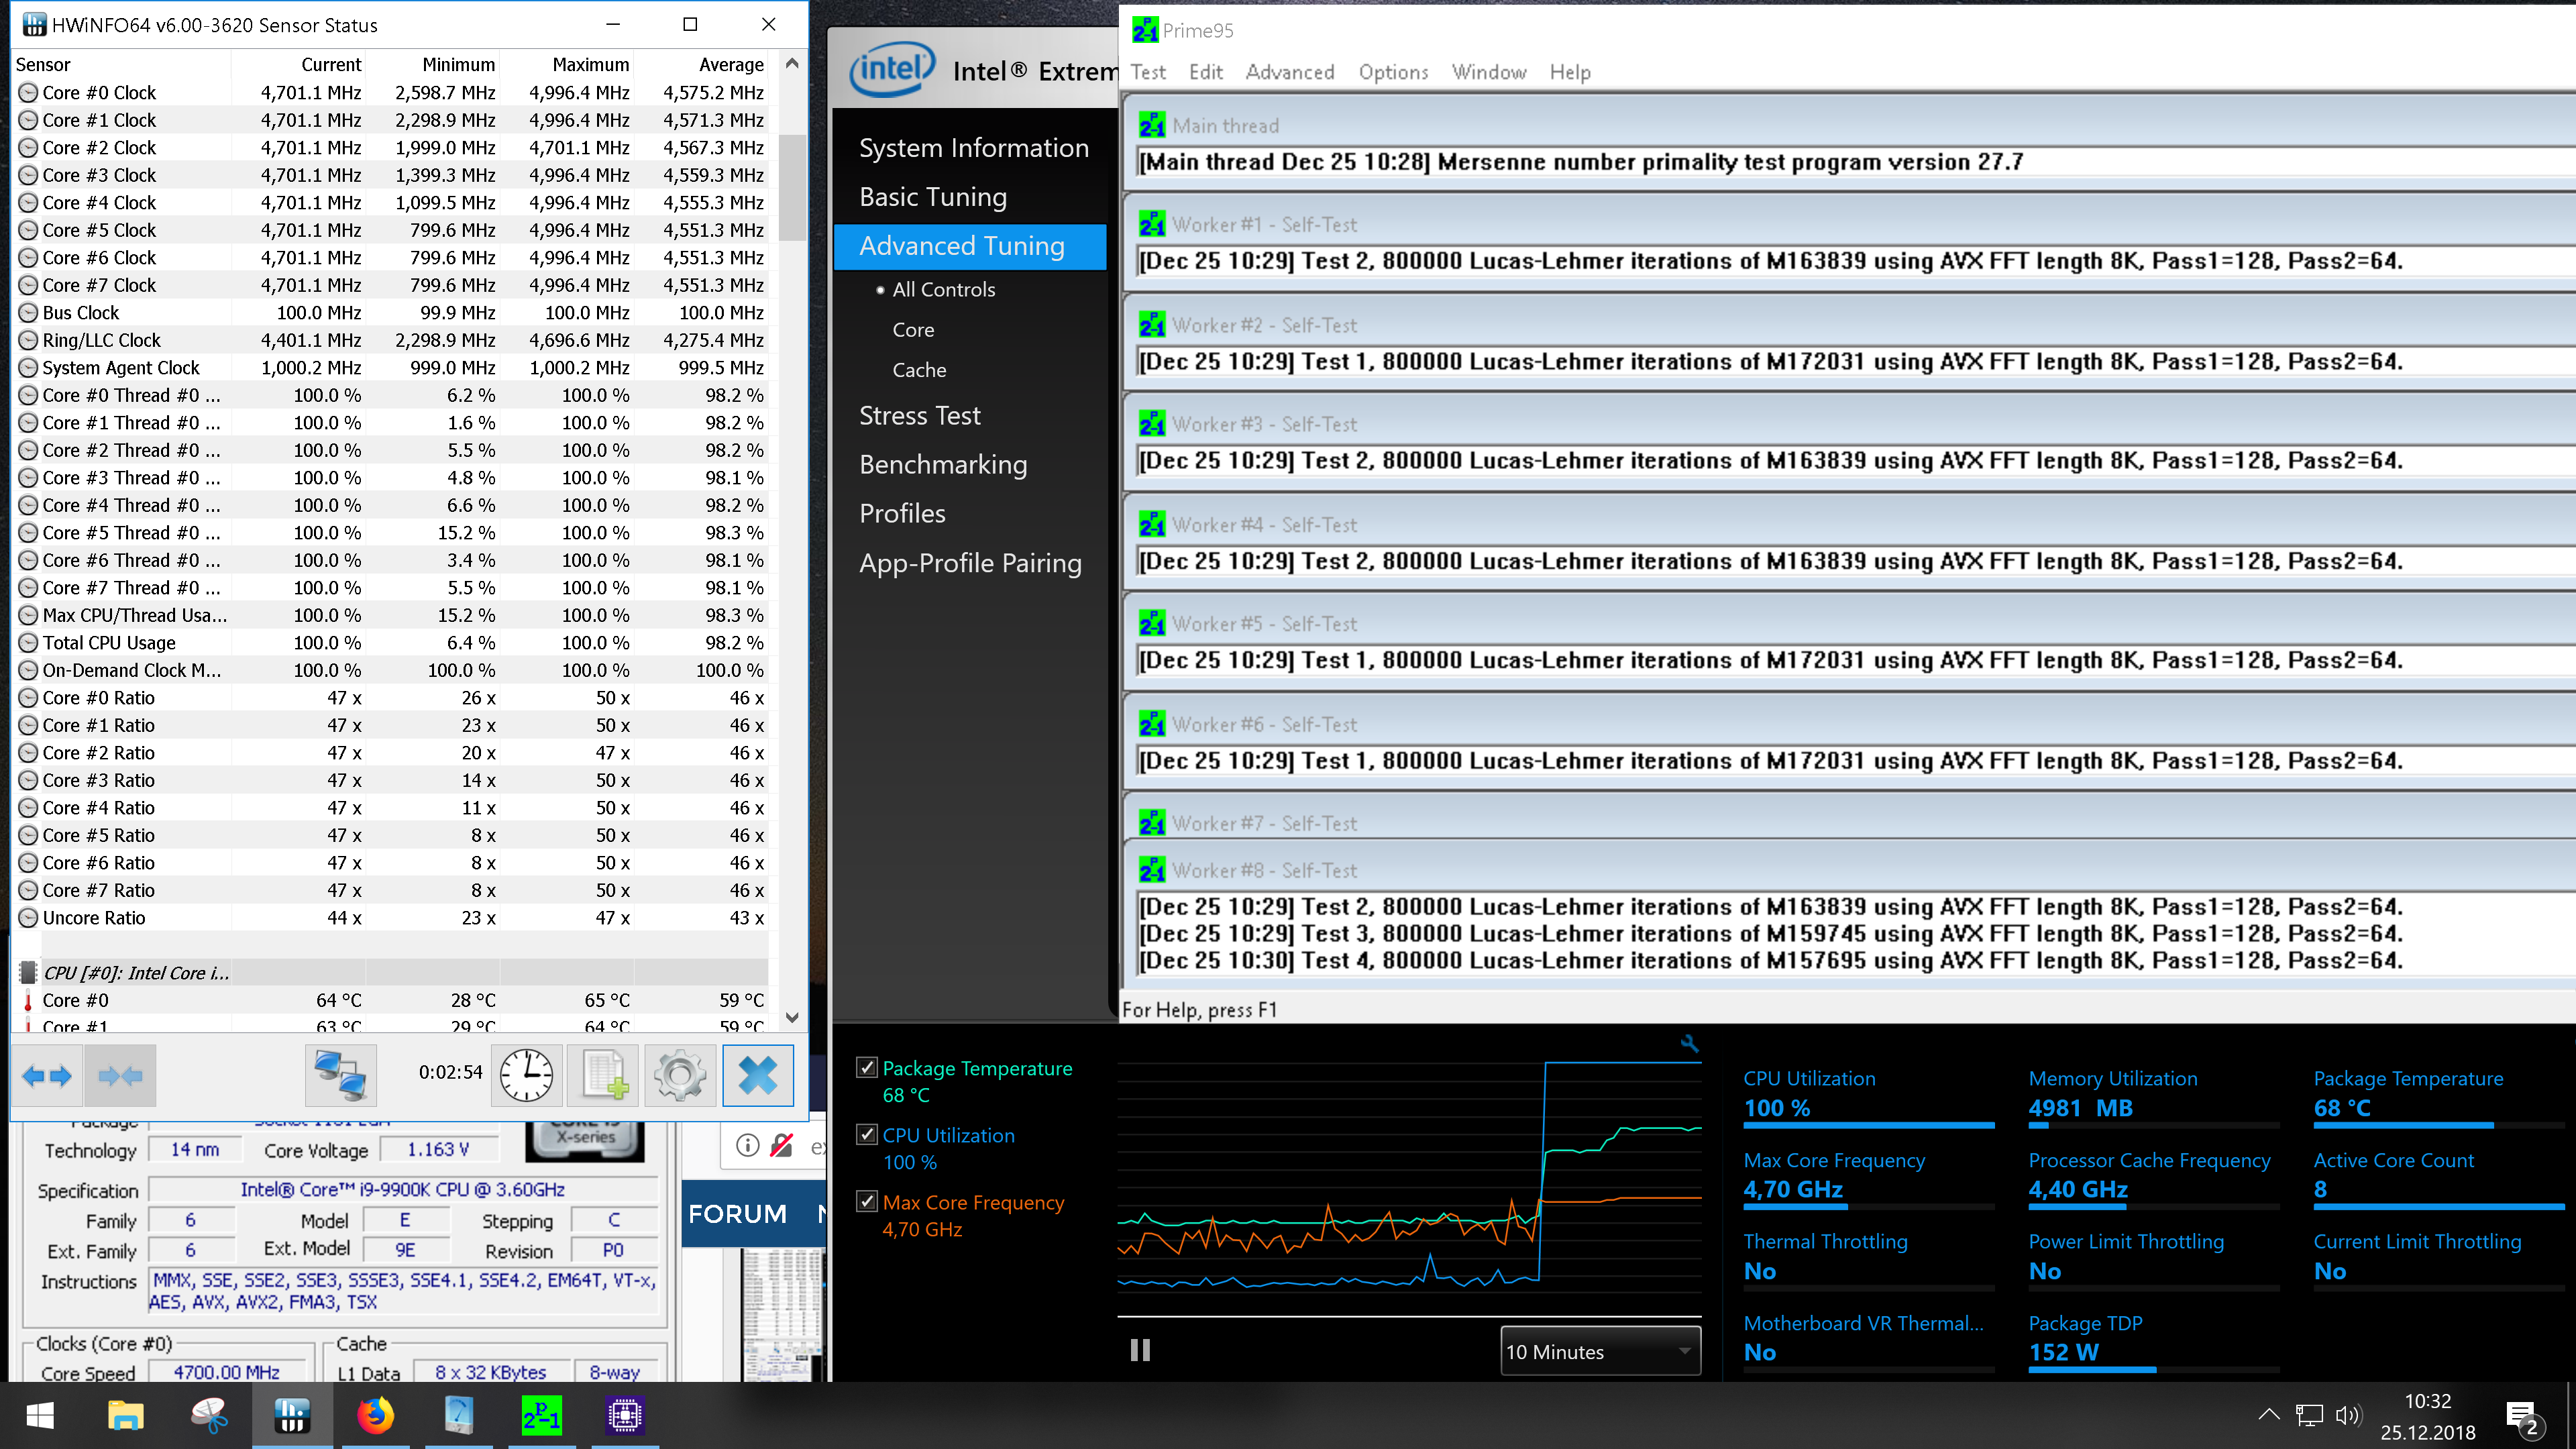Open HWiNFO sensor settings gear icon
The height and width of the screenshot is (1449, 2576).
(x=680, y=1076)
